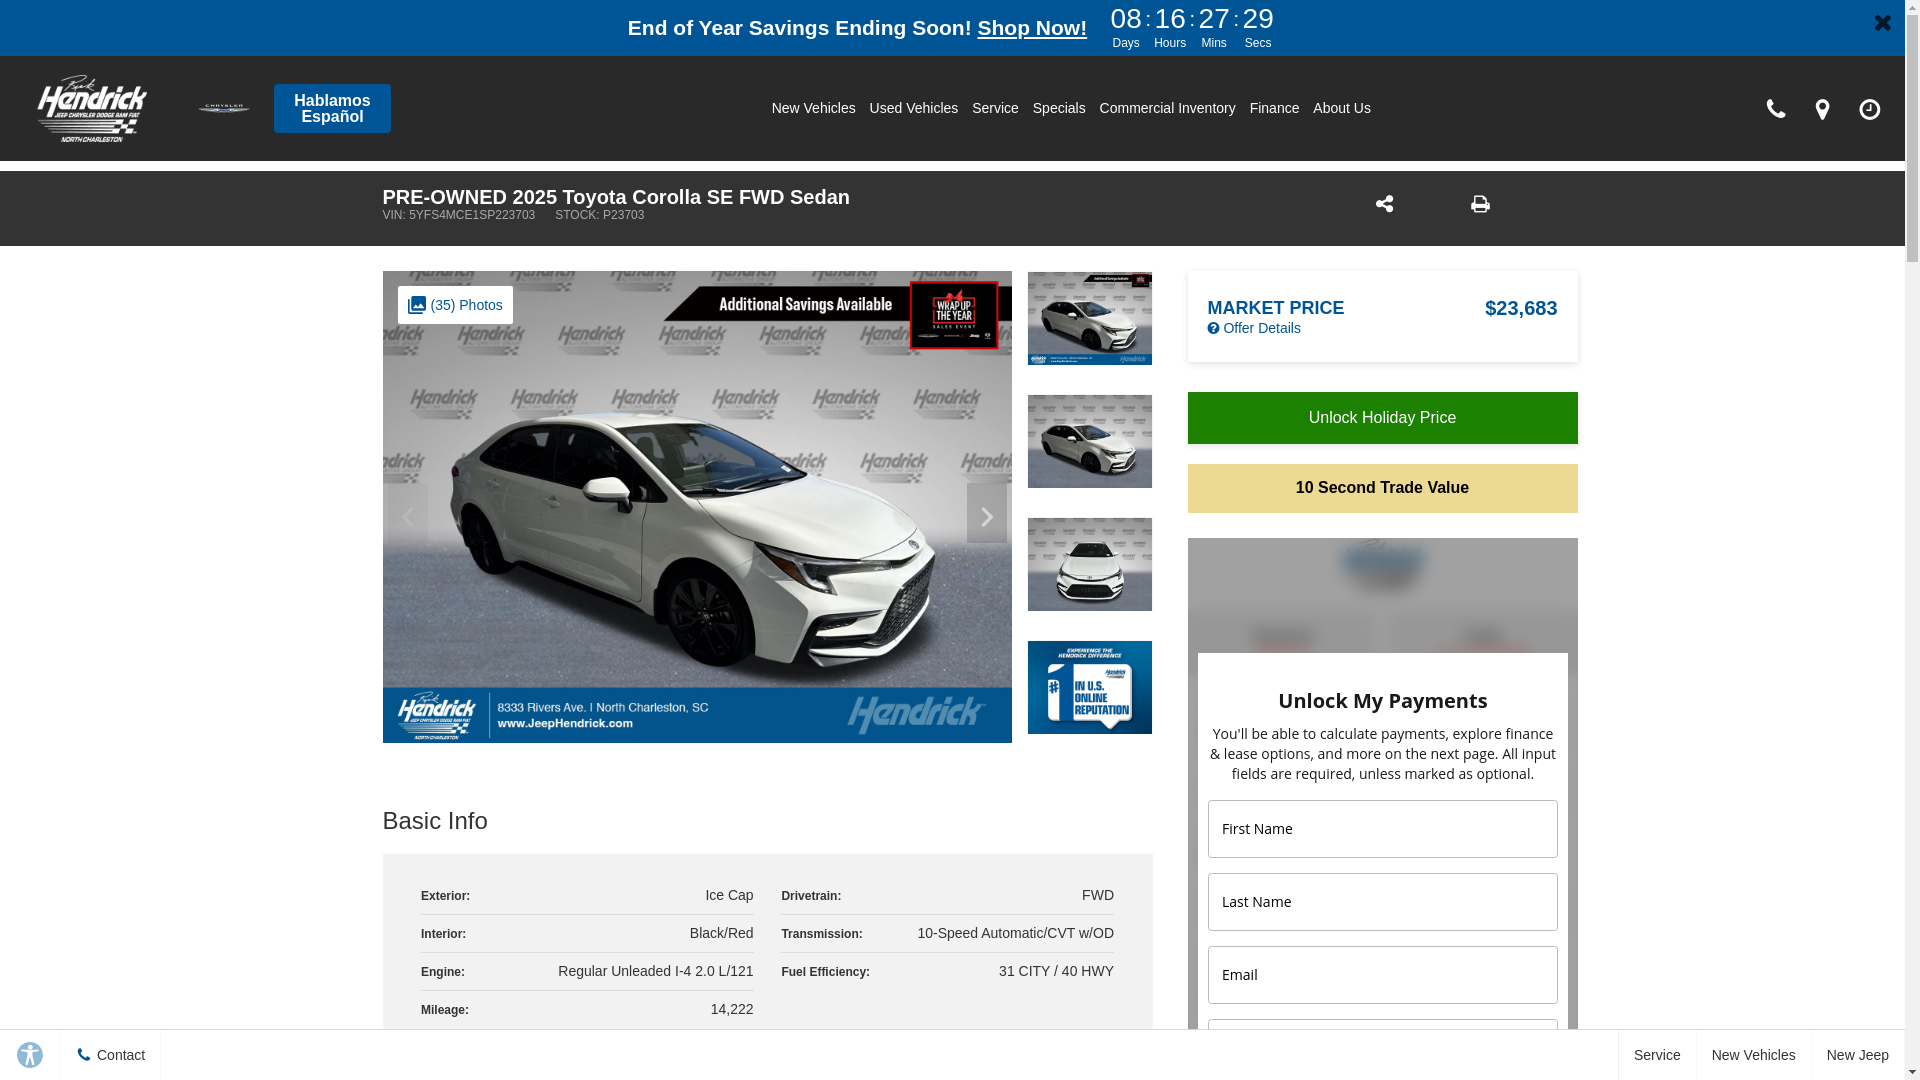Click the Mileage value 14,222
1920x1080 pixels.
tap(732, 1009)
